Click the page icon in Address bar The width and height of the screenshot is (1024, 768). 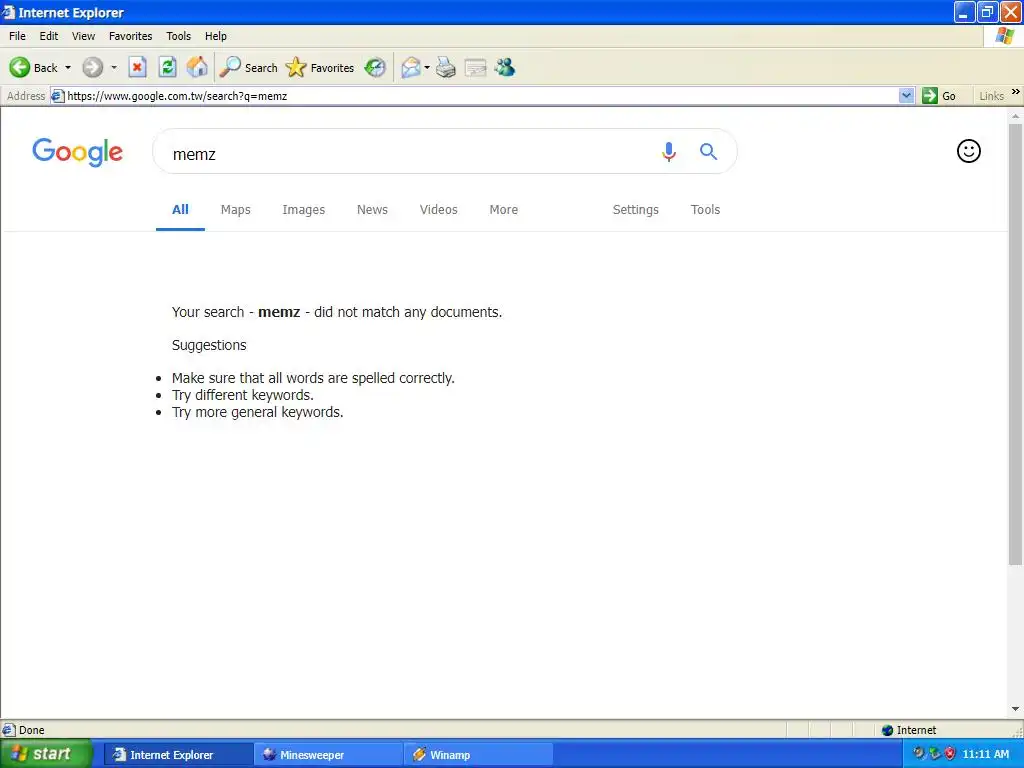click(57, 96)
